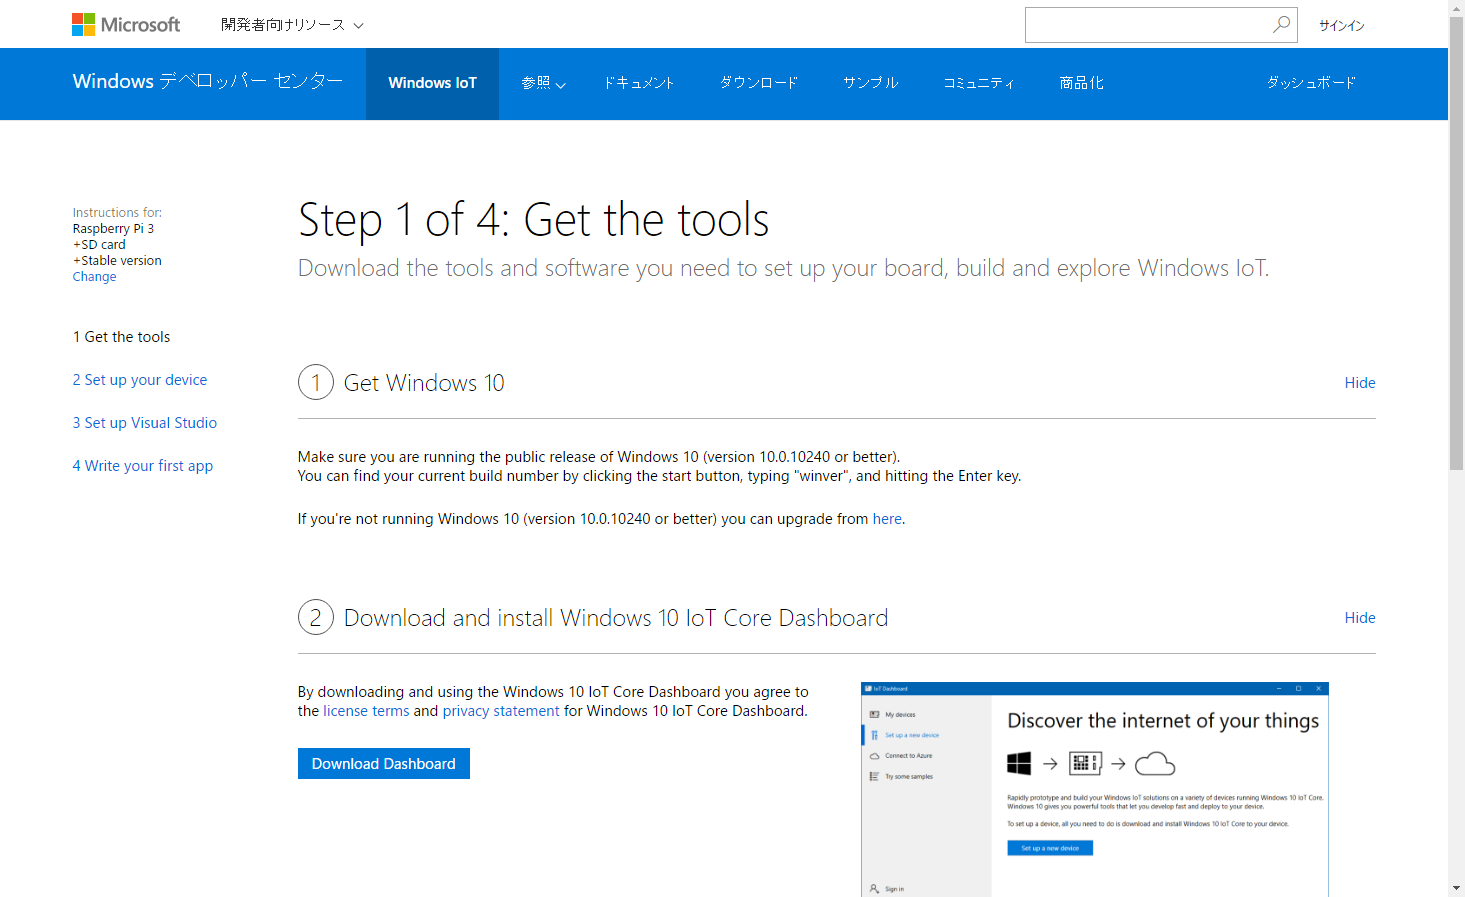Open the privacy statement link
This screenshot has height=897, width=1465.
(x=501, y=711)
